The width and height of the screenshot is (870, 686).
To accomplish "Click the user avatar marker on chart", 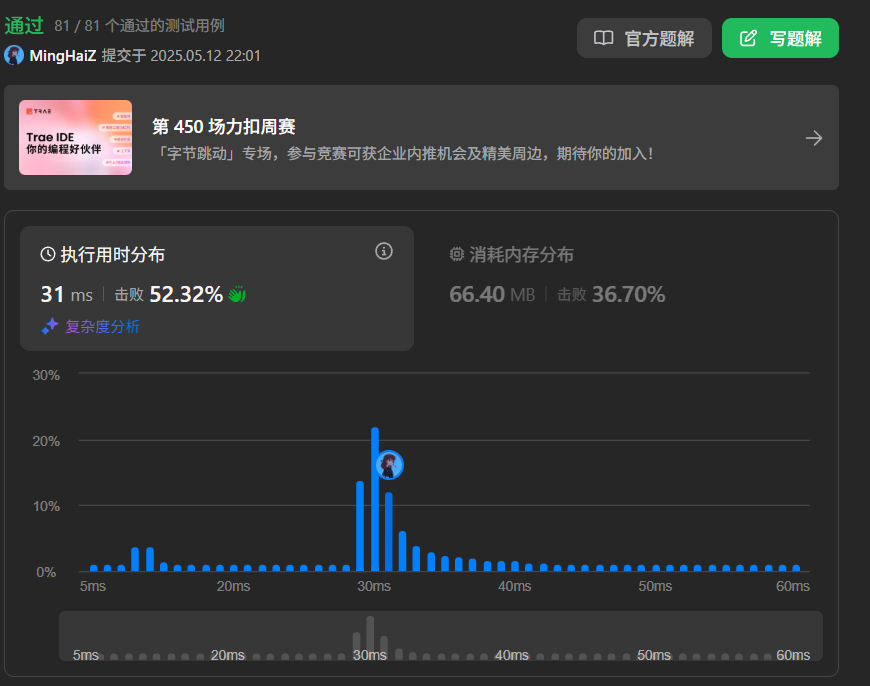I will coord(390,465).
